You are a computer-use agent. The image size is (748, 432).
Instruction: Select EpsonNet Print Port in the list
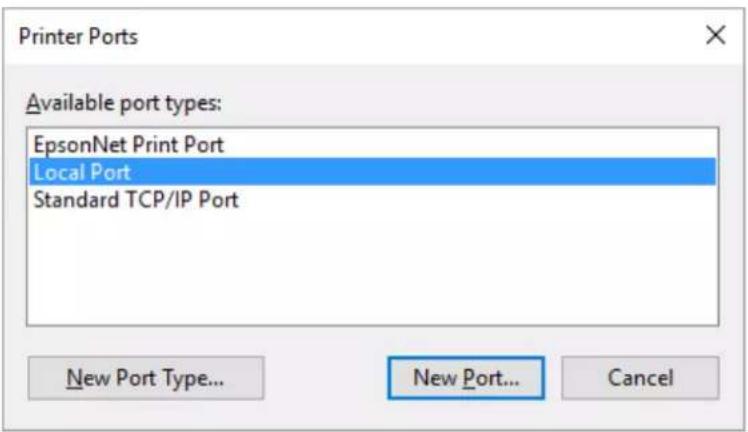pyautogui.click(x=373, y=144)
